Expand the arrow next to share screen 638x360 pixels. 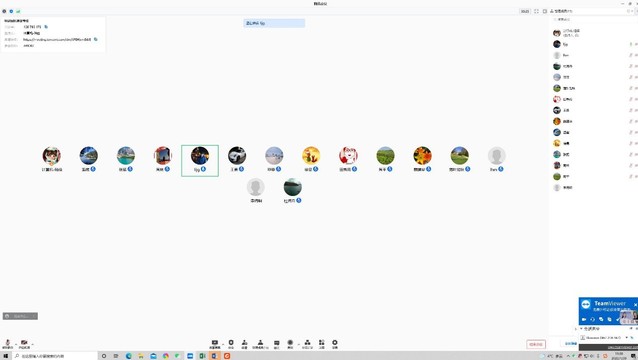click(223, 344)
